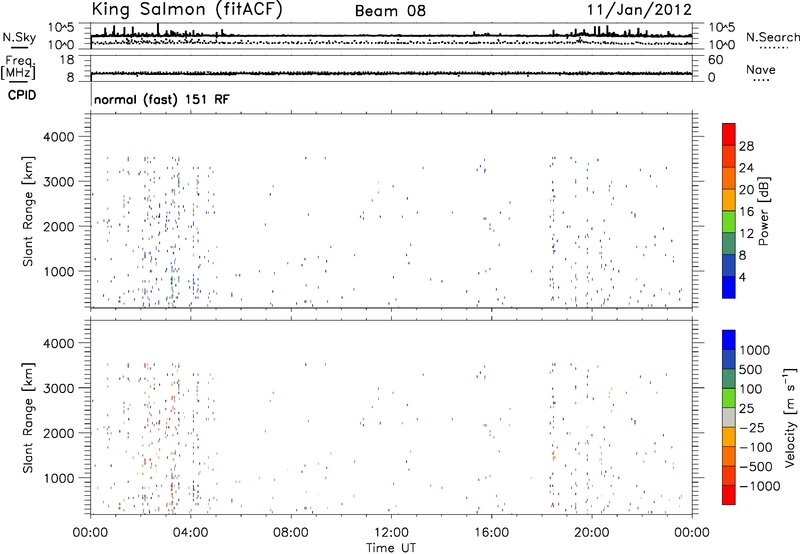Select the 1000 tick in the velocity panel

[59, 478]
